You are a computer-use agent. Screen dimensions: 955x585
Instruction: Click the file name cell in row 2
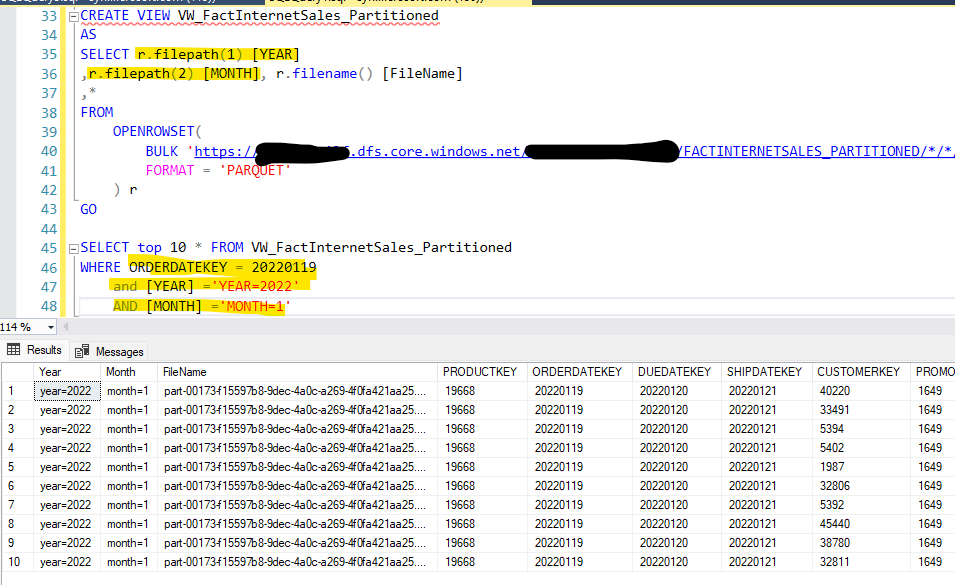click(298, 410)
